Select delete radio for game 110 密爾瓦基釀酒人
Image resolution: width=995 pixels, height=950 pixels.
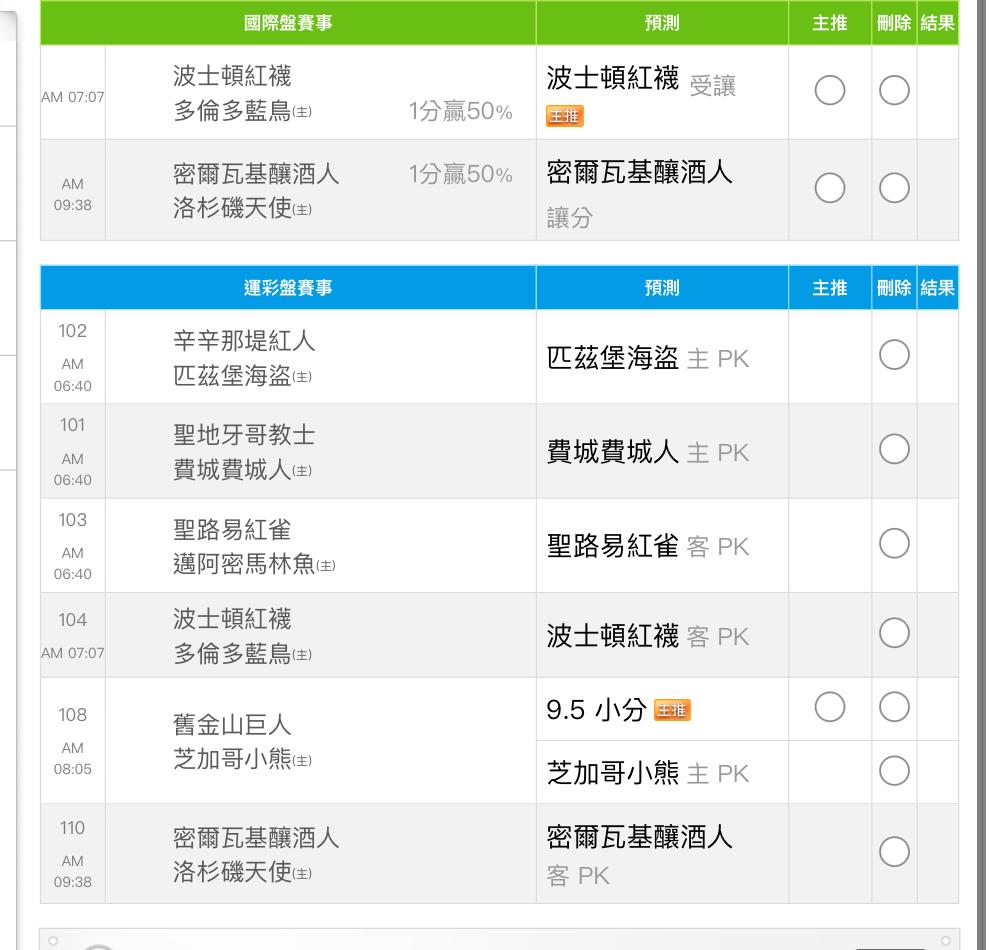[894, 851]
